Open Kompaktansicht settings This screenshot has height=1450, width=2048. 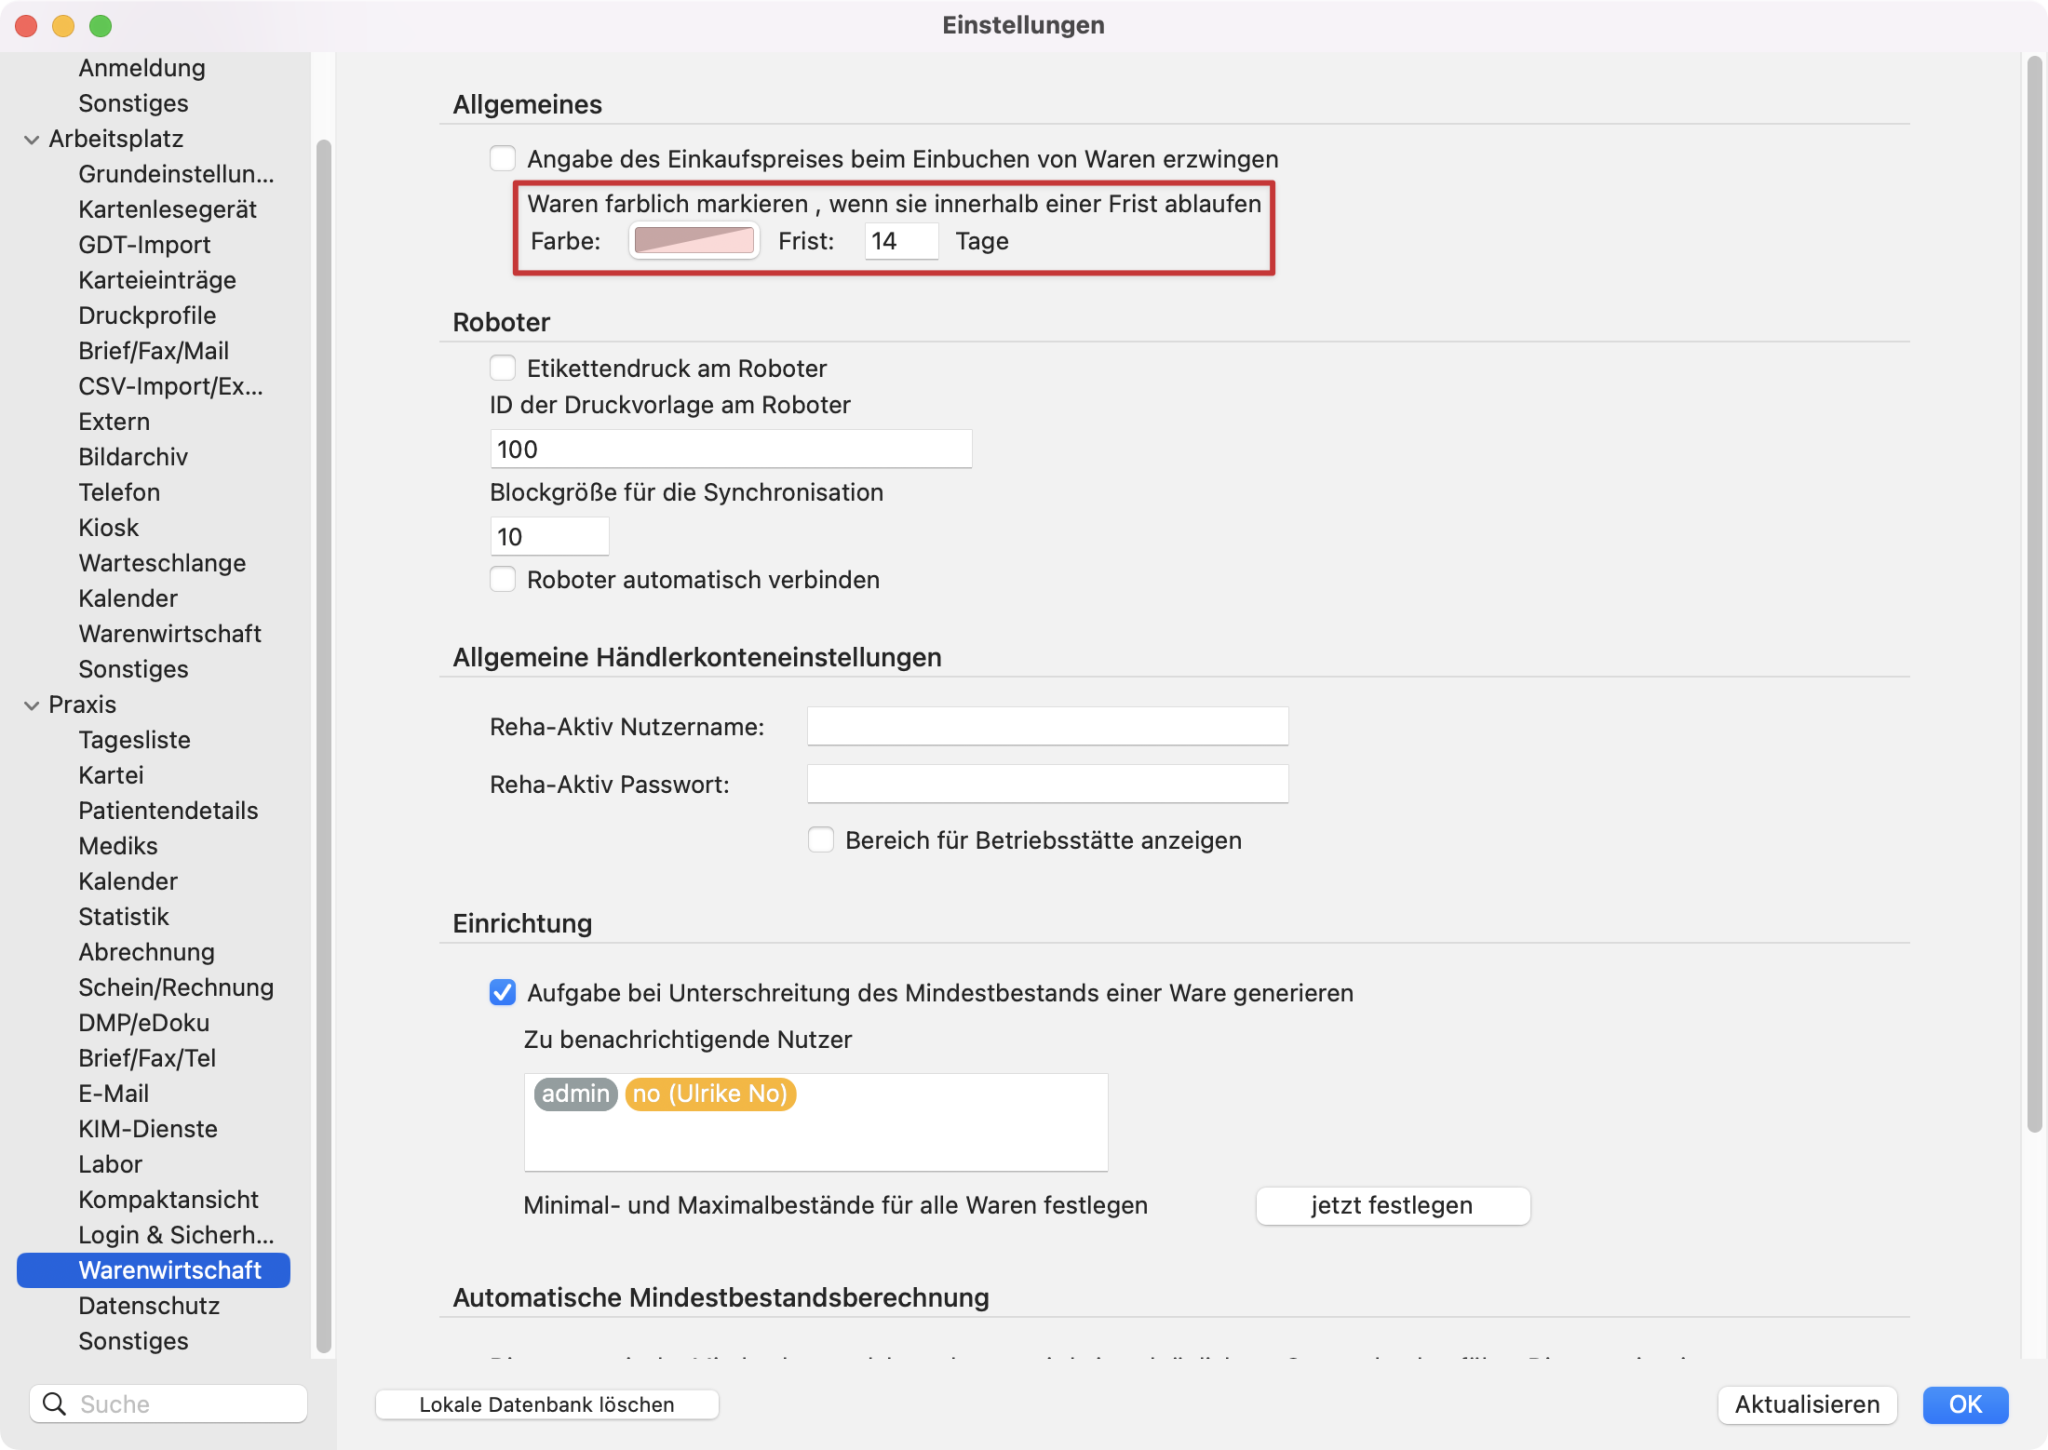[168, 1200]
